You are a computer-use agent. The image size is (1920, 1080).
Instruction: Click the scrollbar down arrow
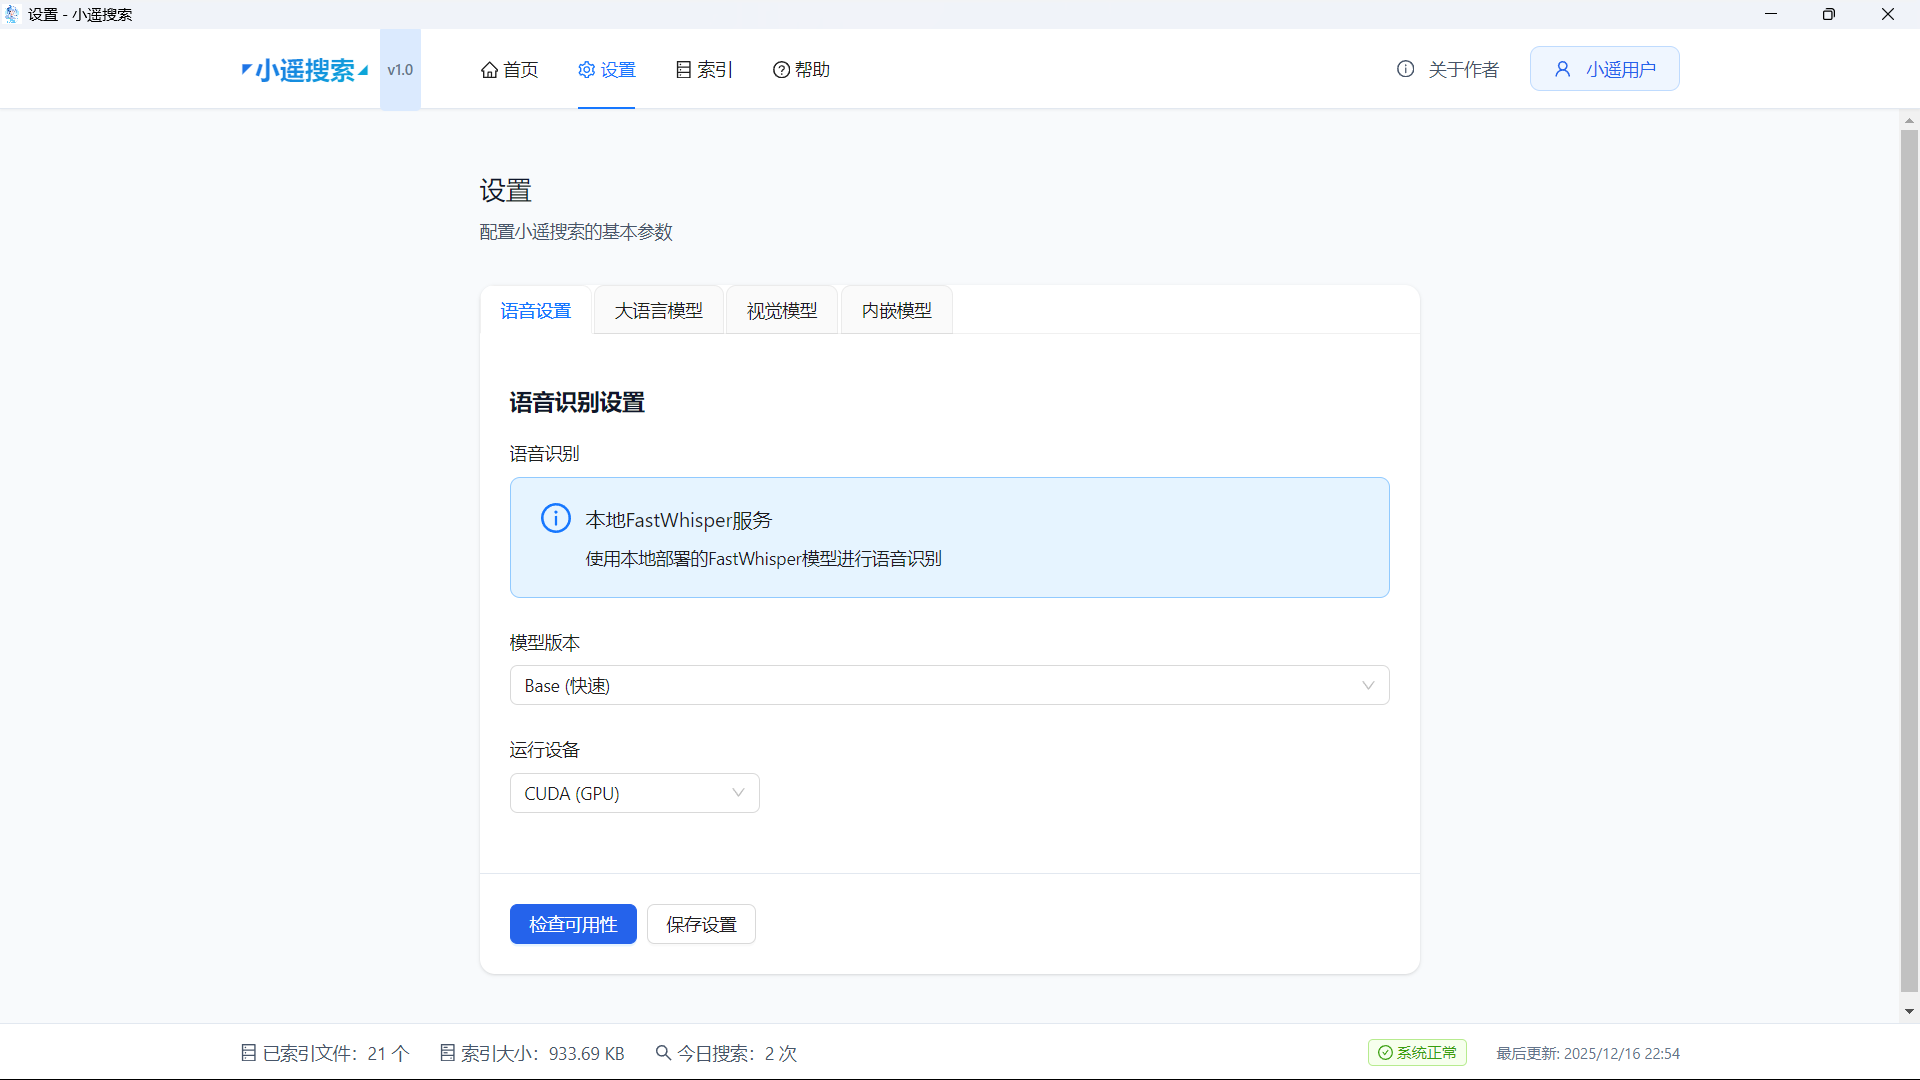pos(1910,1011)
